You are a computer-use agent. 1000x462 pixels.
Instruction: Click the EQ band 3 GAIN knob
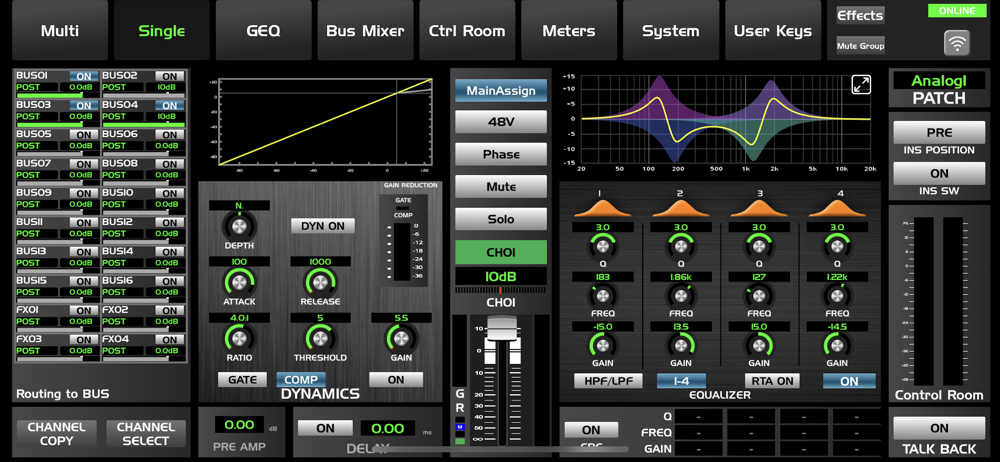[759, 345]
